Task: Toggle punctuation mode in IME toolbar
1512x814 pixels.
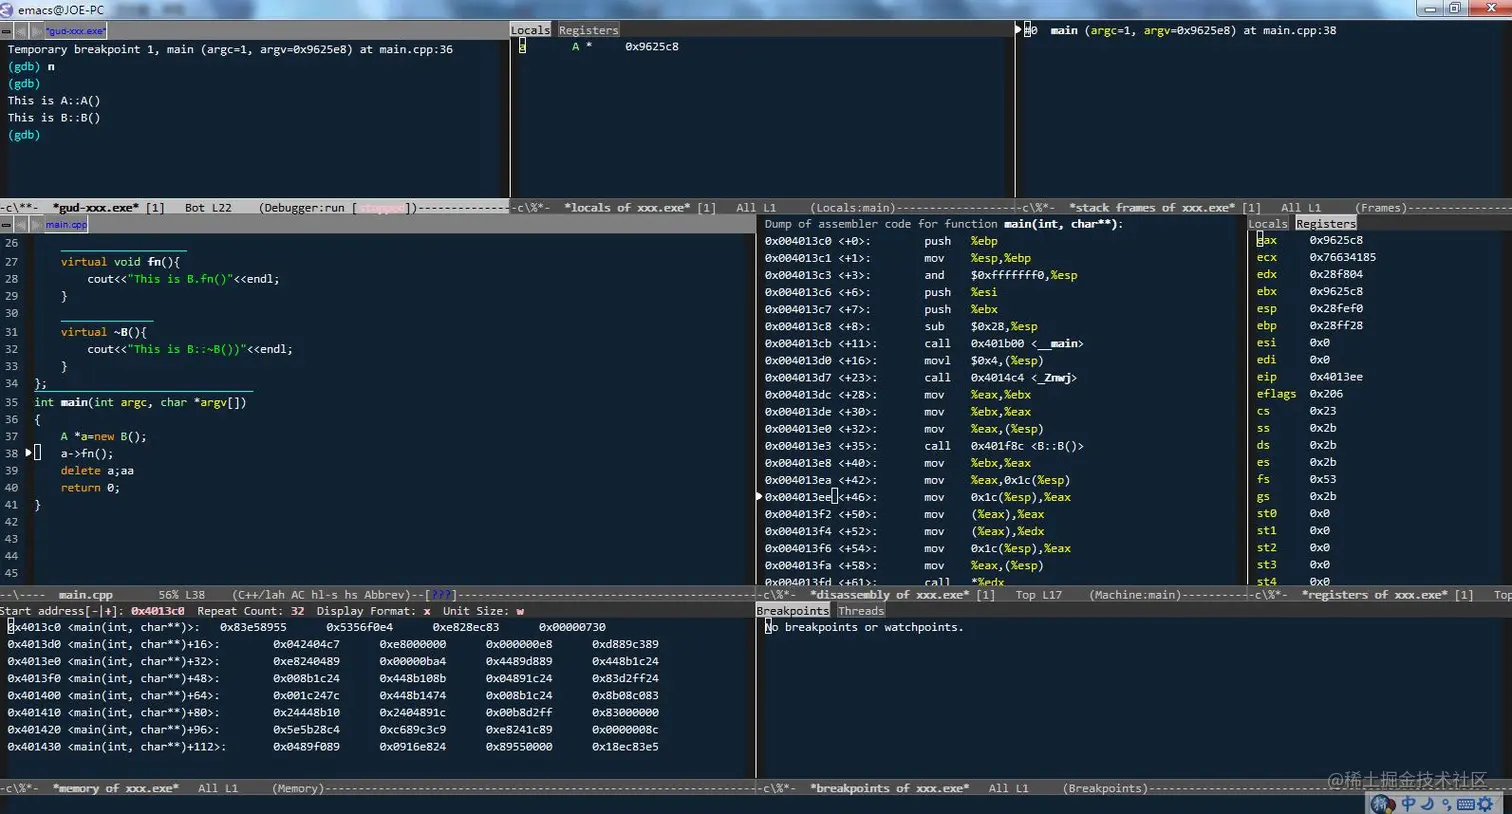Action: pyautogui.click(x=1446, y=804)
